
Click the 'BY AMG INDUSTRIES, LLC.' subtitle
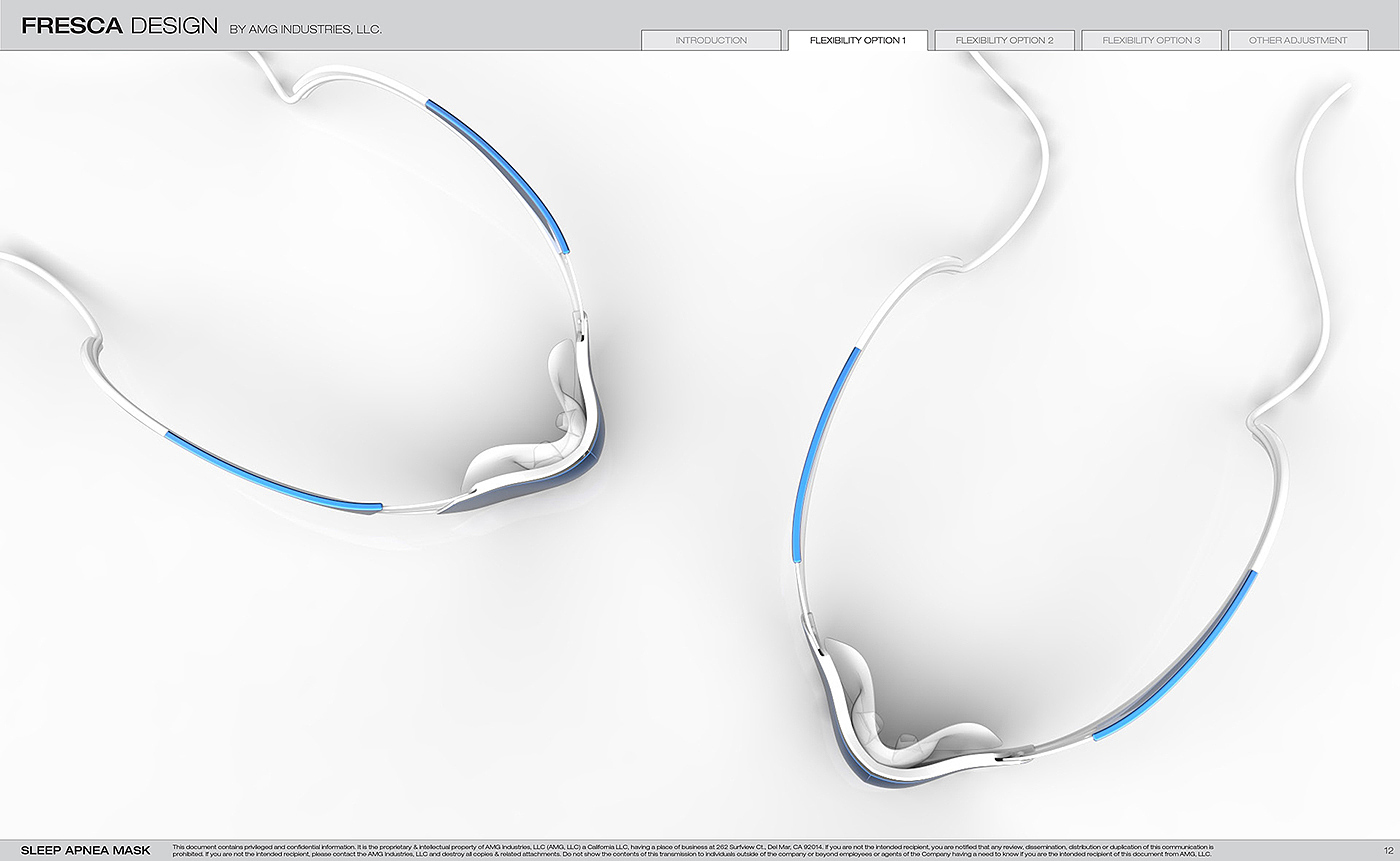(x=306, y=30)
